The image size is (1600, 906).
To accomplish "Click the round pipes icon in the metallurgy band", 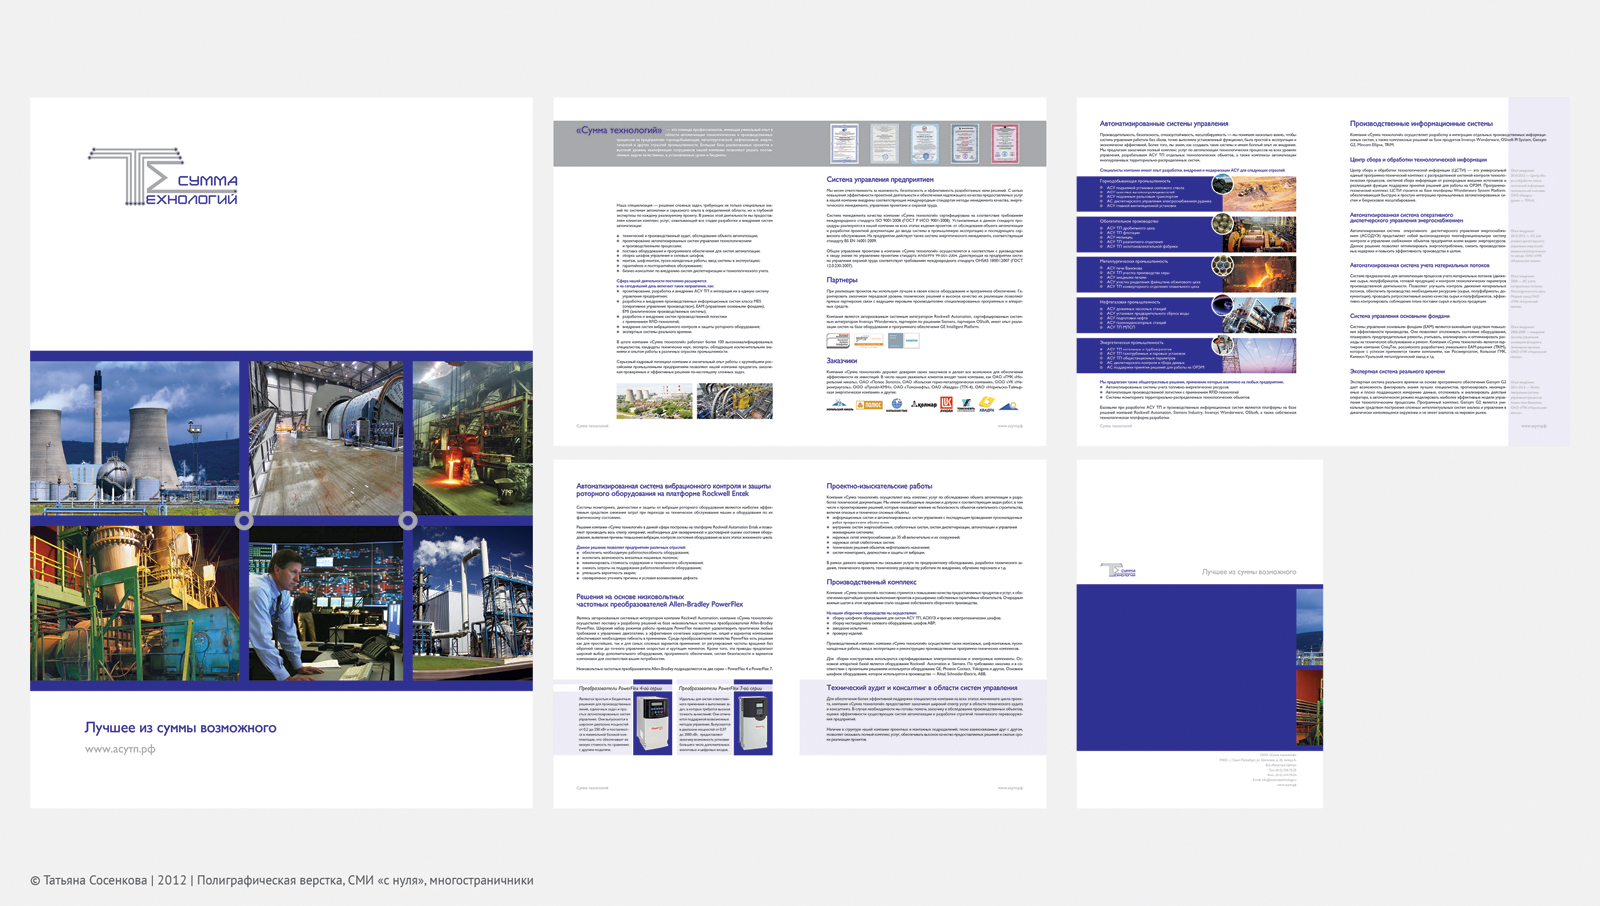I will (x=1222, y=265).
